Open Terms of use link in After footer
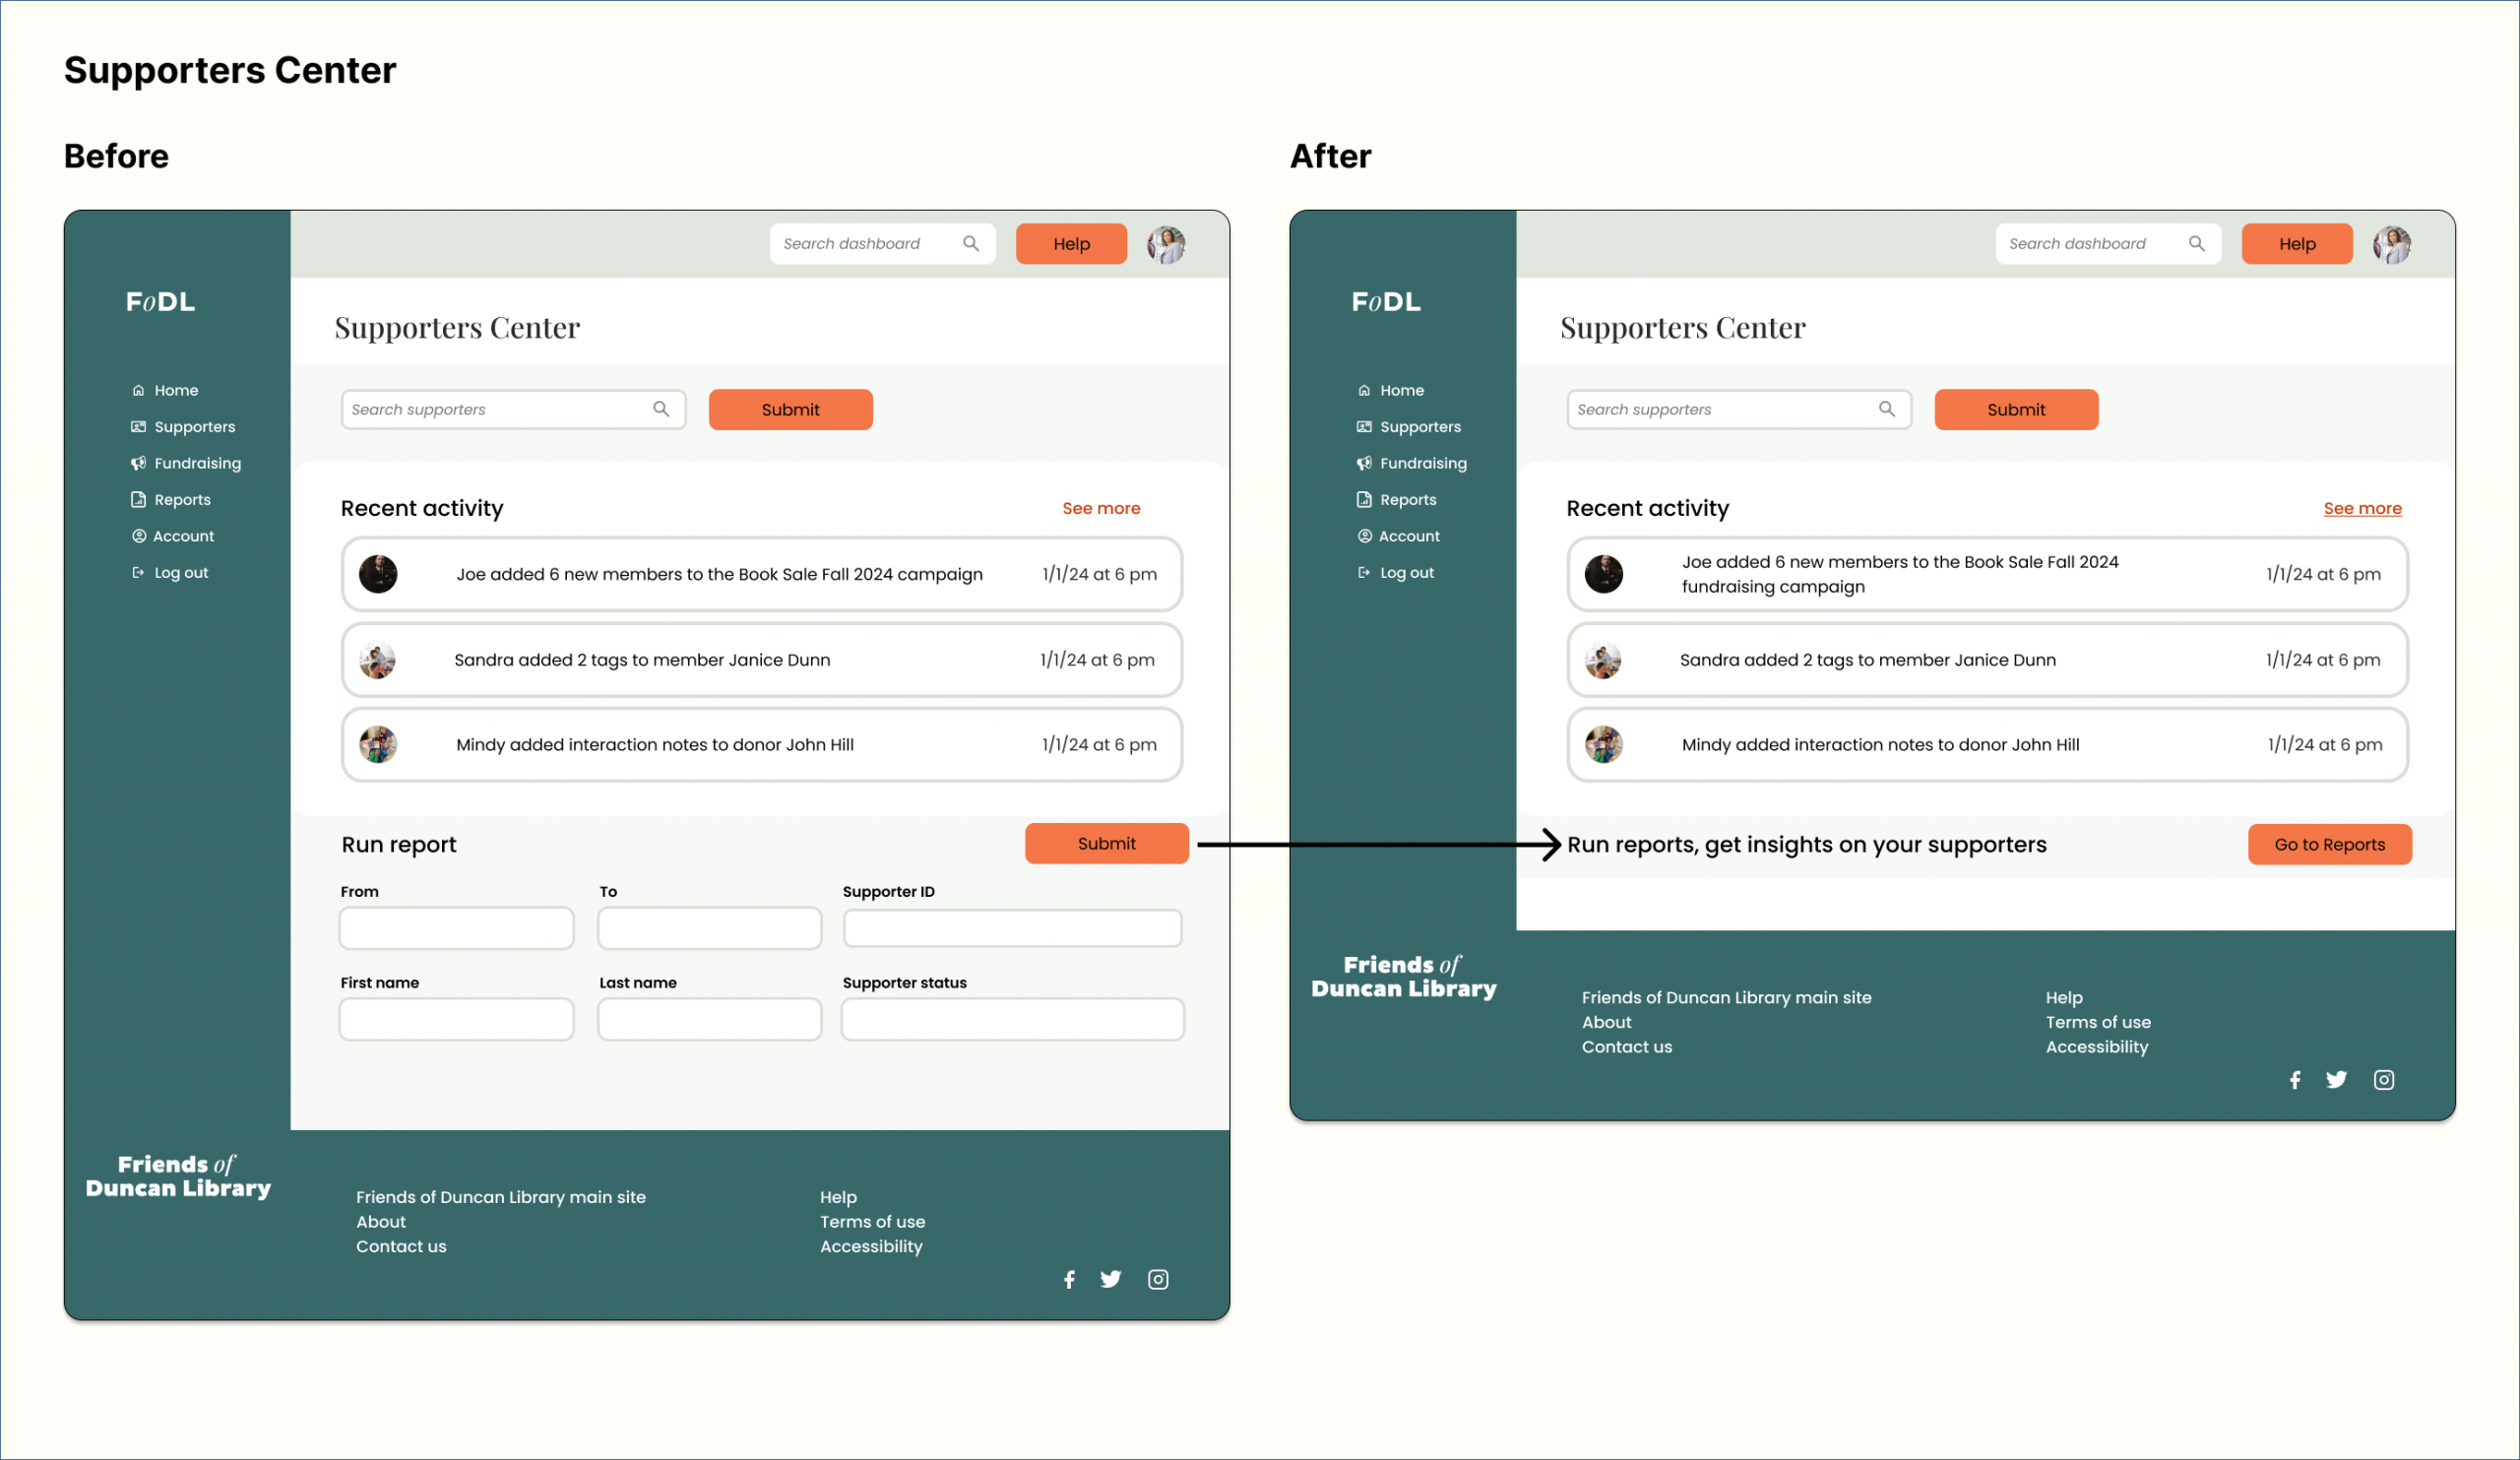Image resolution: width=2520 pixels, height=1460 pixels. [x=2097, y=1022]
